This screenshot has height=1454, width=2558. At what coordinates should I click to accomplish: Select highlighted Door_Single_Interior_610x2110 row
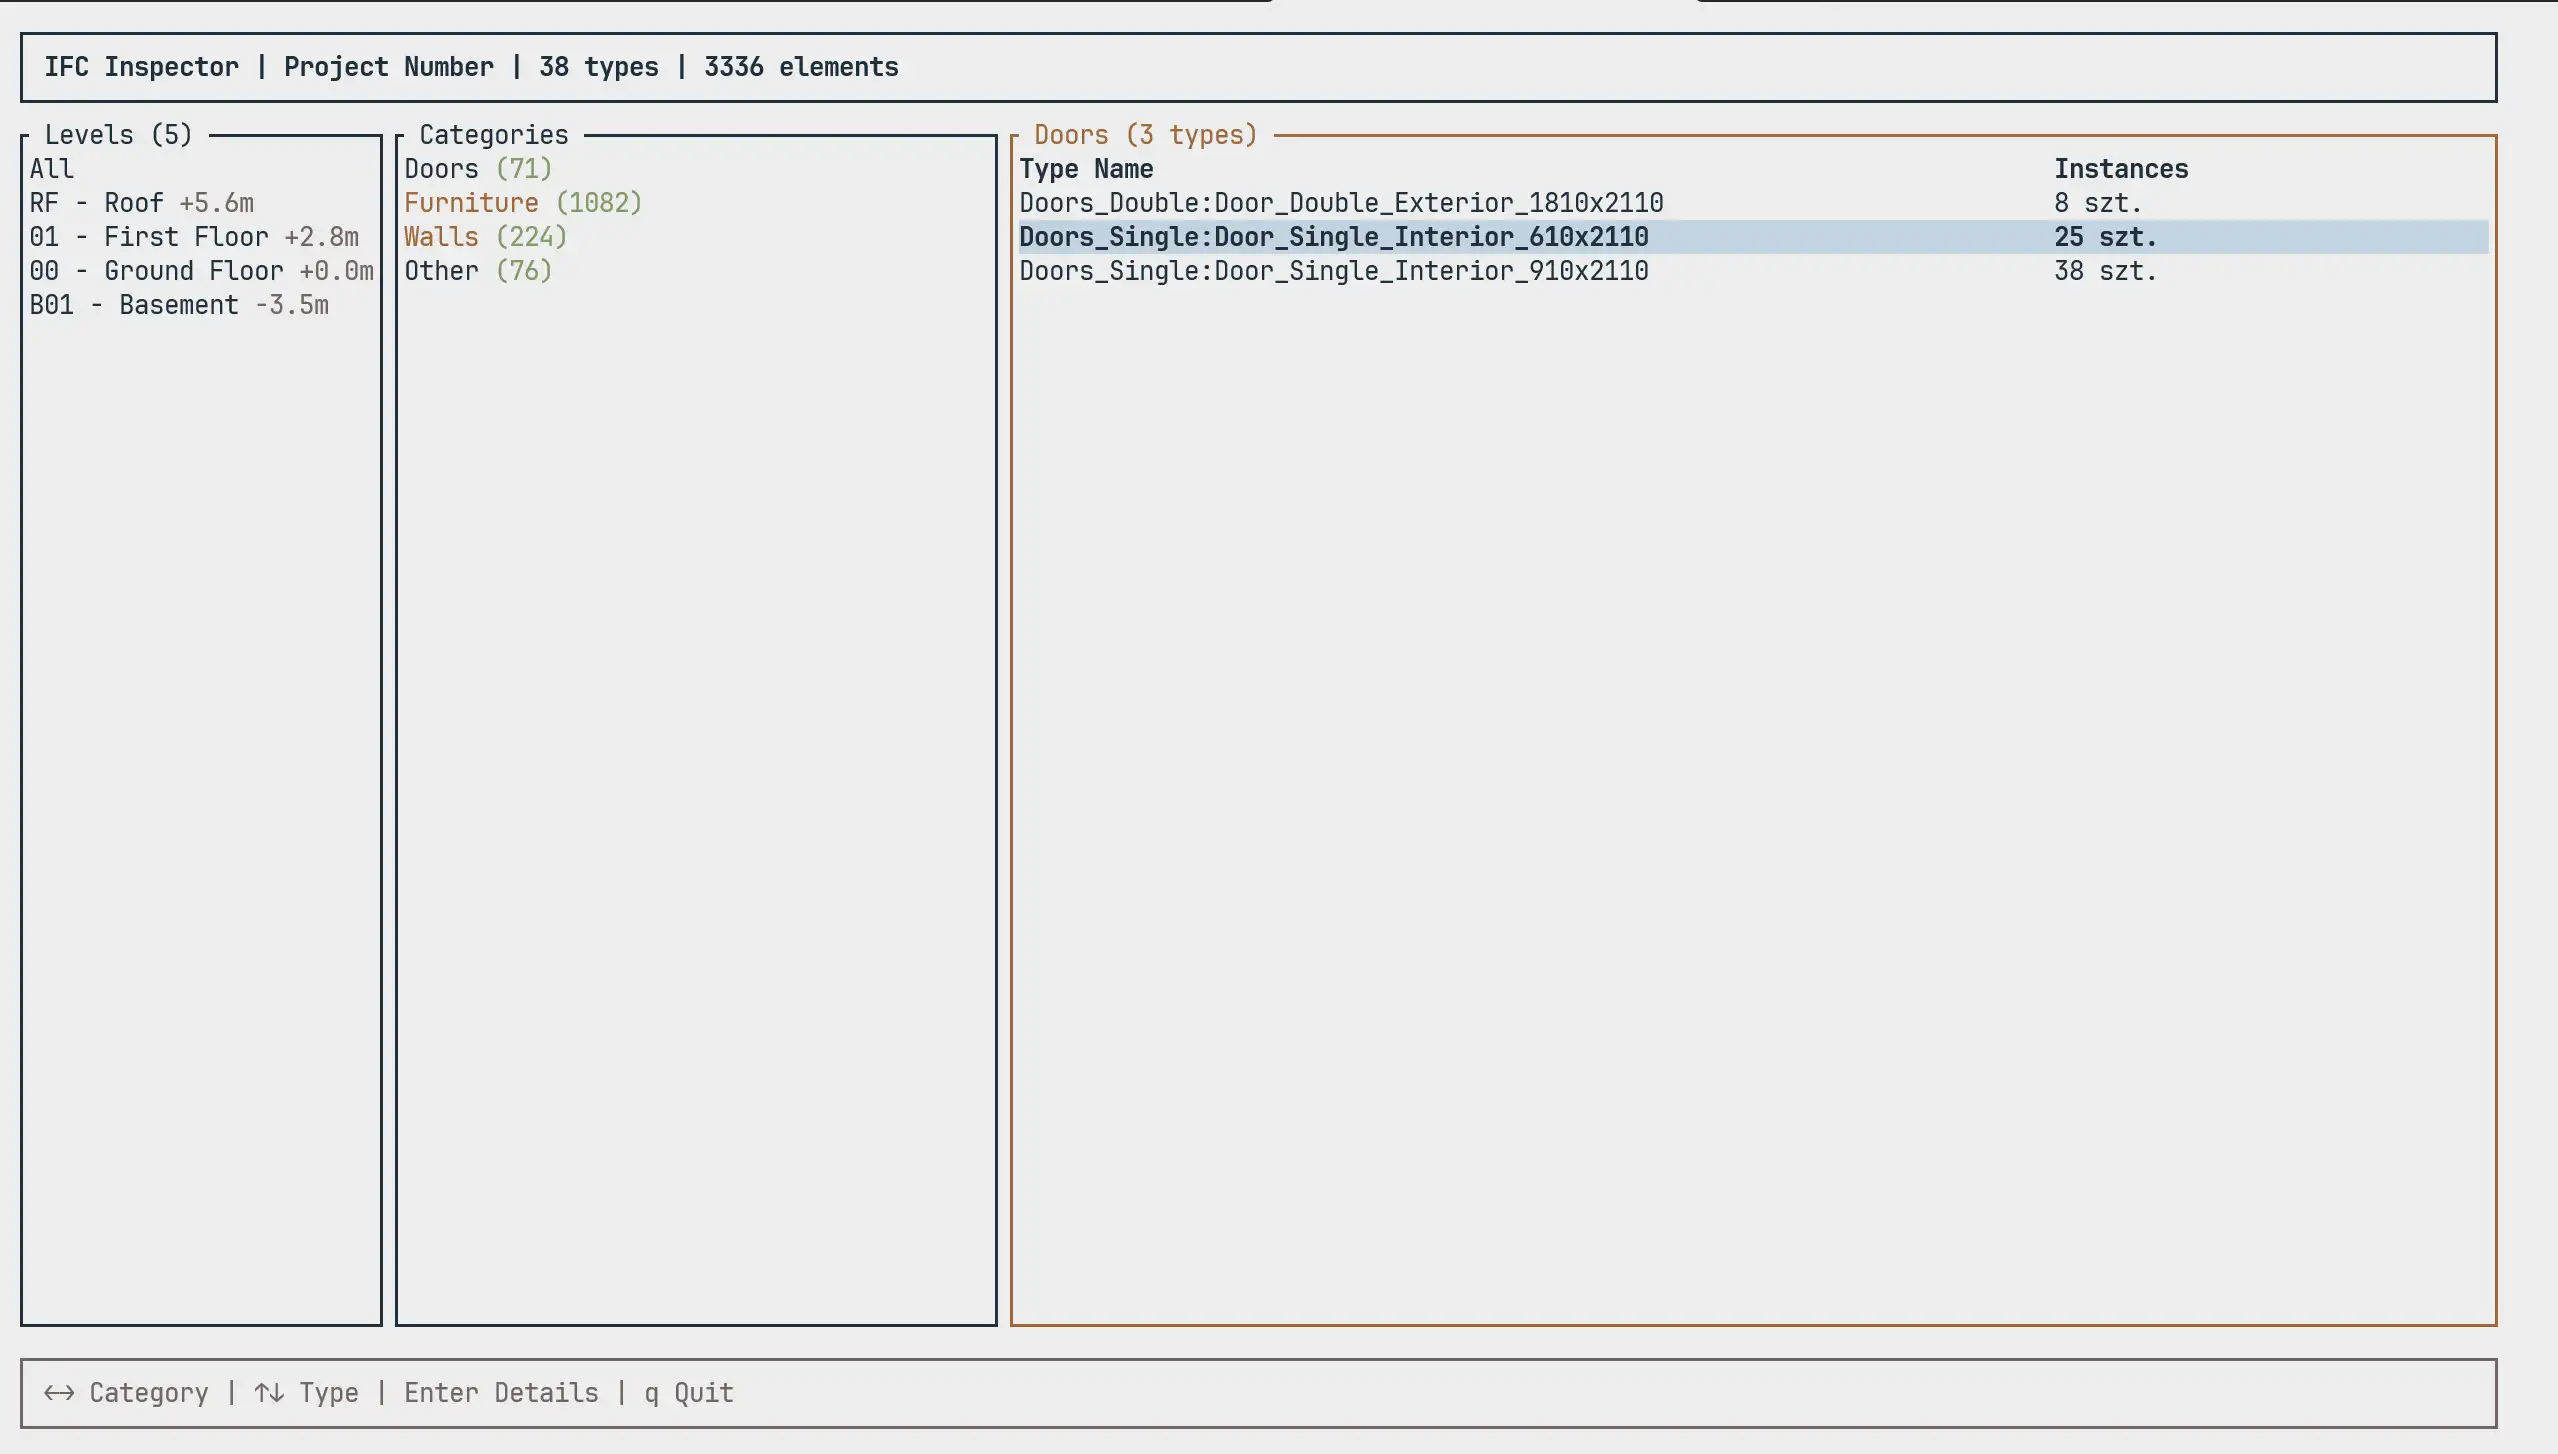pyautogui.click(x=1333, y=237)
